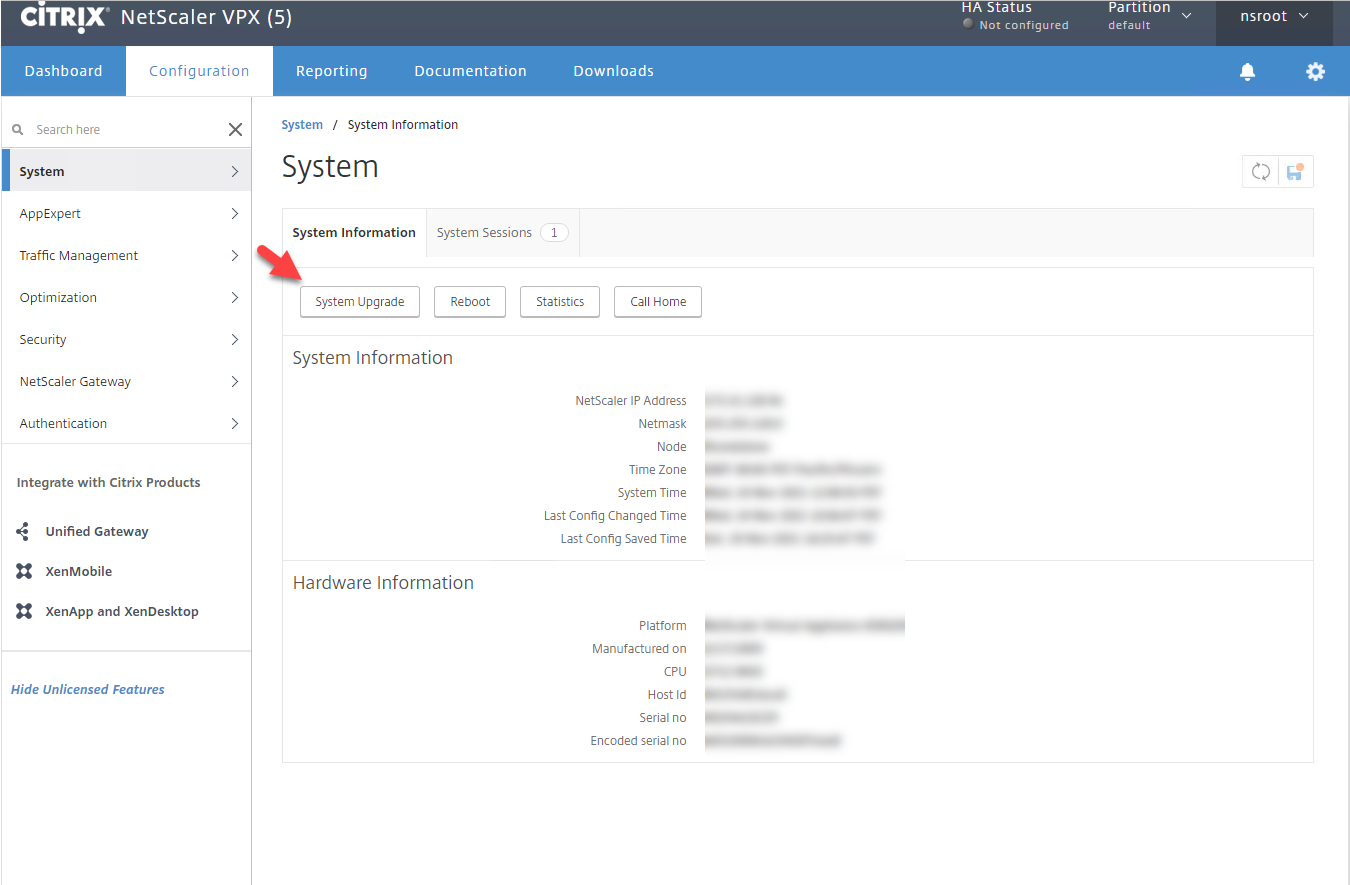Expand the Security chevron

pos(235,339)
